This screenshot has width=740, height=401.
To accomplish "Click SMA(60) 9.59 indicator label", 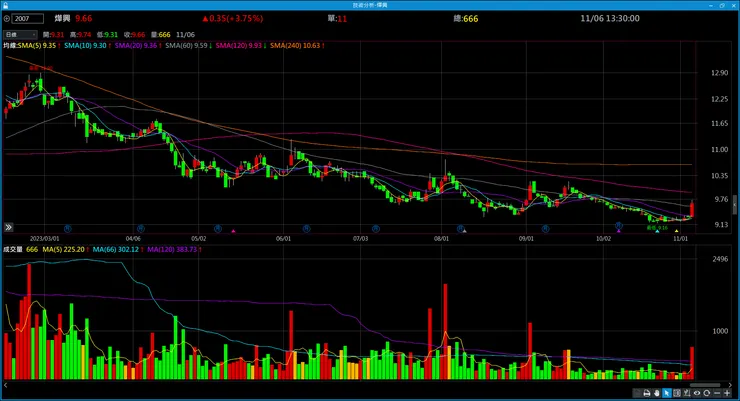I will tap(186, 46).
